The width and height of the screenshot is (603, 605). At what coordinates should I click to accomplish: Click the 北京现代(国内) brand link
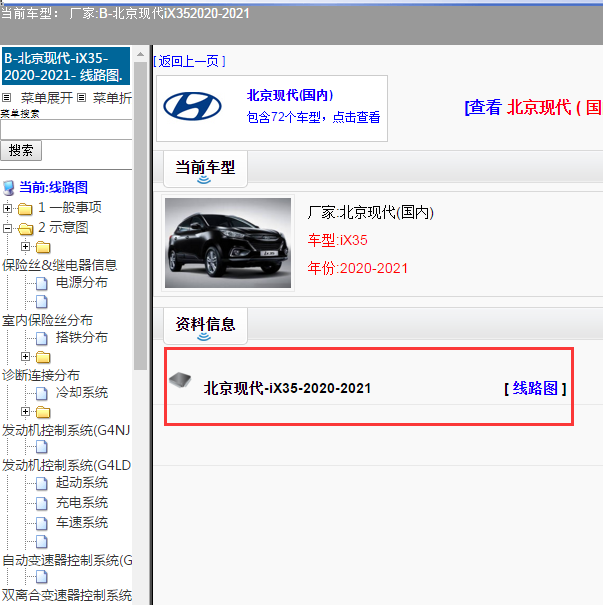click(x=290, y=95)
